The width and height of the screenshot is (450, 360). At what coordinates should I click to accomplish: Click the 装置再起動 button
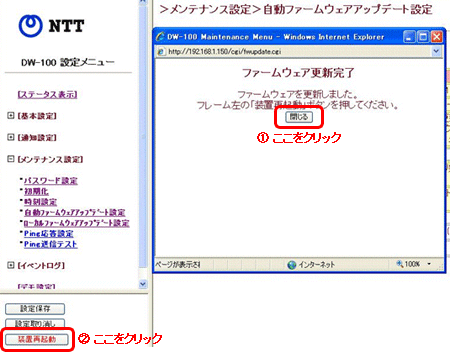[x=37, y=339]
